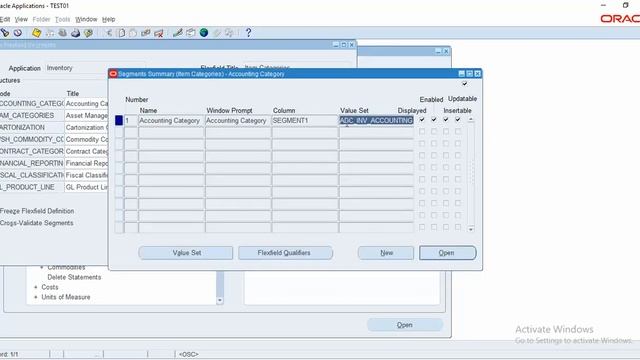This screenshot has width=640, height=360.
Task: Click the yellow Save toolbar icon
Action: 36,33
